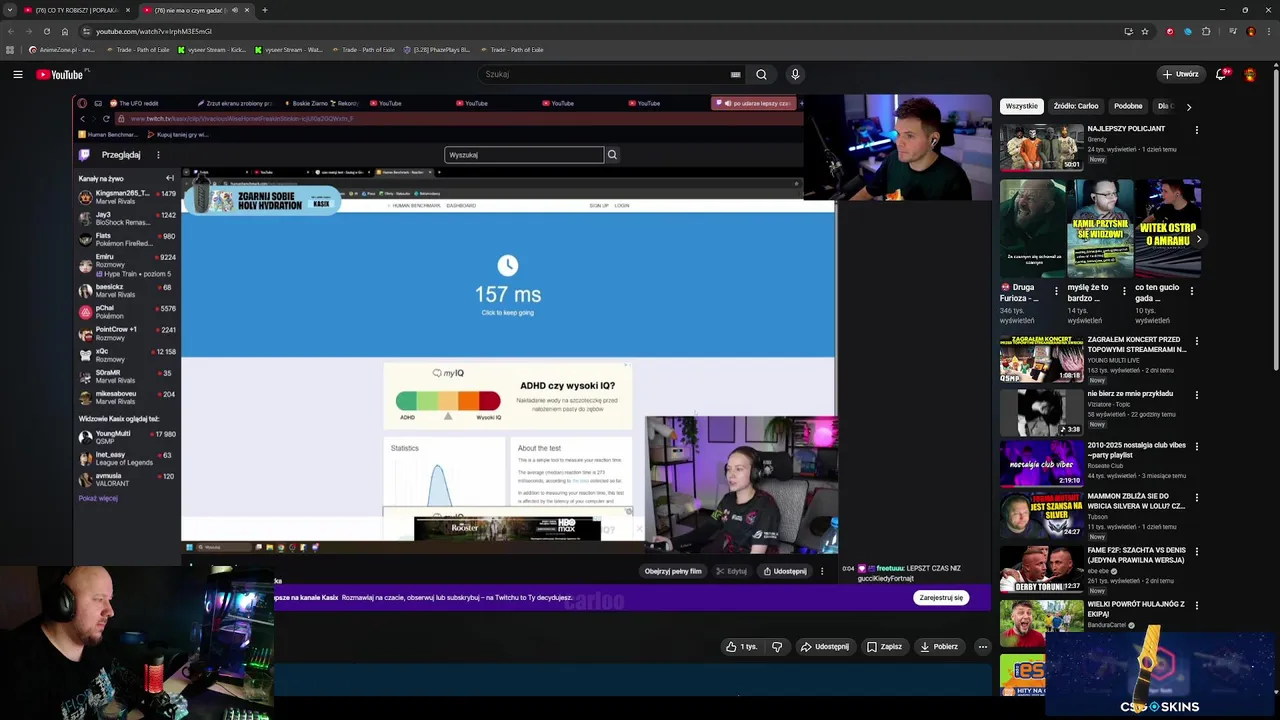Click the Utwórz create button
Screen dimensions: 1280x720
tap(1180, 74)
